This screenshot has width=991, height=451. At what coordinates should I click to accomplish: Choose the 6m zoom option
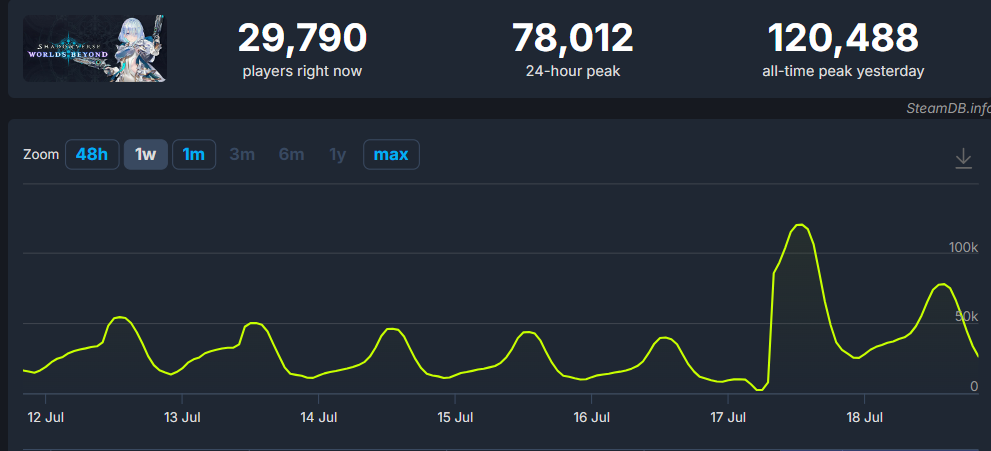click(291, 155)
